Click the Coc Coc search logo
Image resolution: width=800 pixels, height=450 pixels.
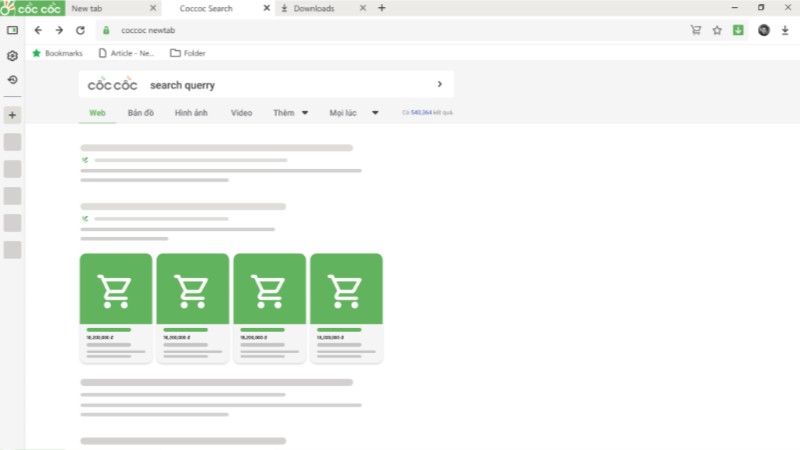click(x=112, y=84)
